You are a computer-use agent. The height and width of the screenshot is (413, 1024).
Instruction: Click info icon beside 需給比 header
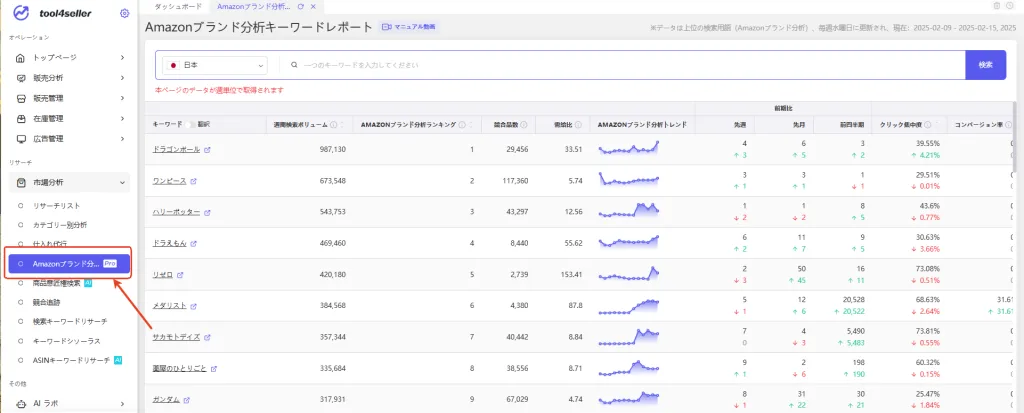click(x=579, y=124)
